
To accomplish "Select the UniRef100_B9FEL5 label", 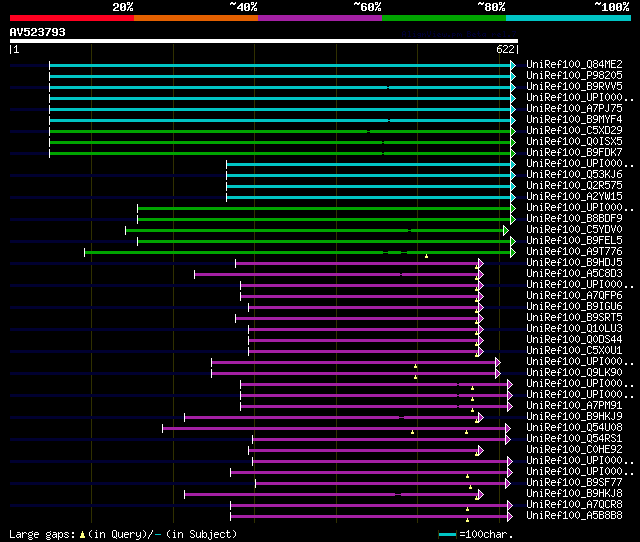I will click(574, 241).
